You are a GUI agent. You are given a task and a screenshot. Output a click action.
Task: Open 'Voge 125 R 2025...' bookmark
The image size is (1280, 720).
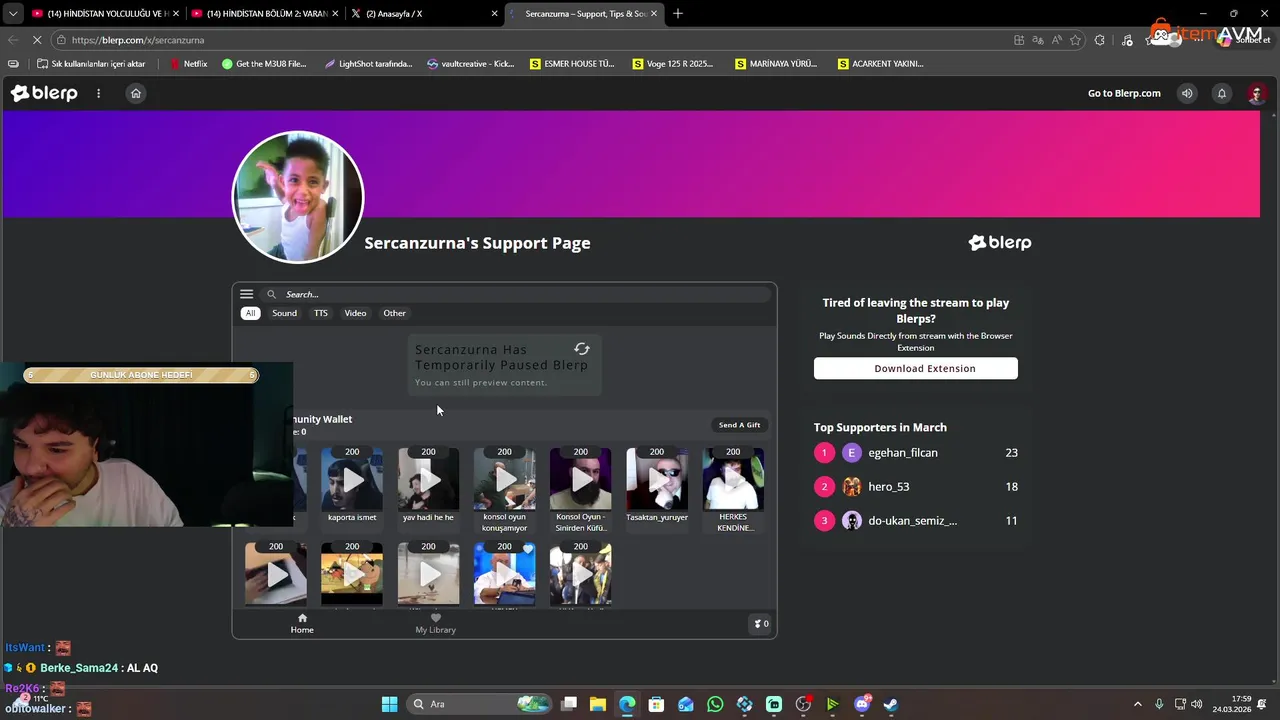[674, 64]
